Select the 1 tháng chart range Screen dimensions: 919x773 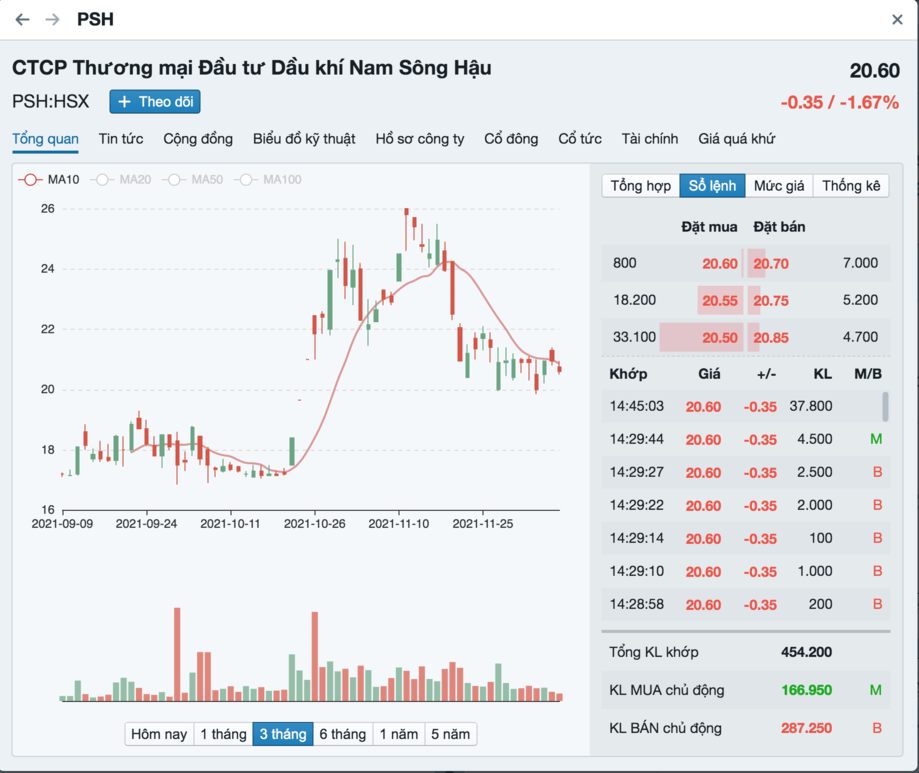[x=223, y=734]
